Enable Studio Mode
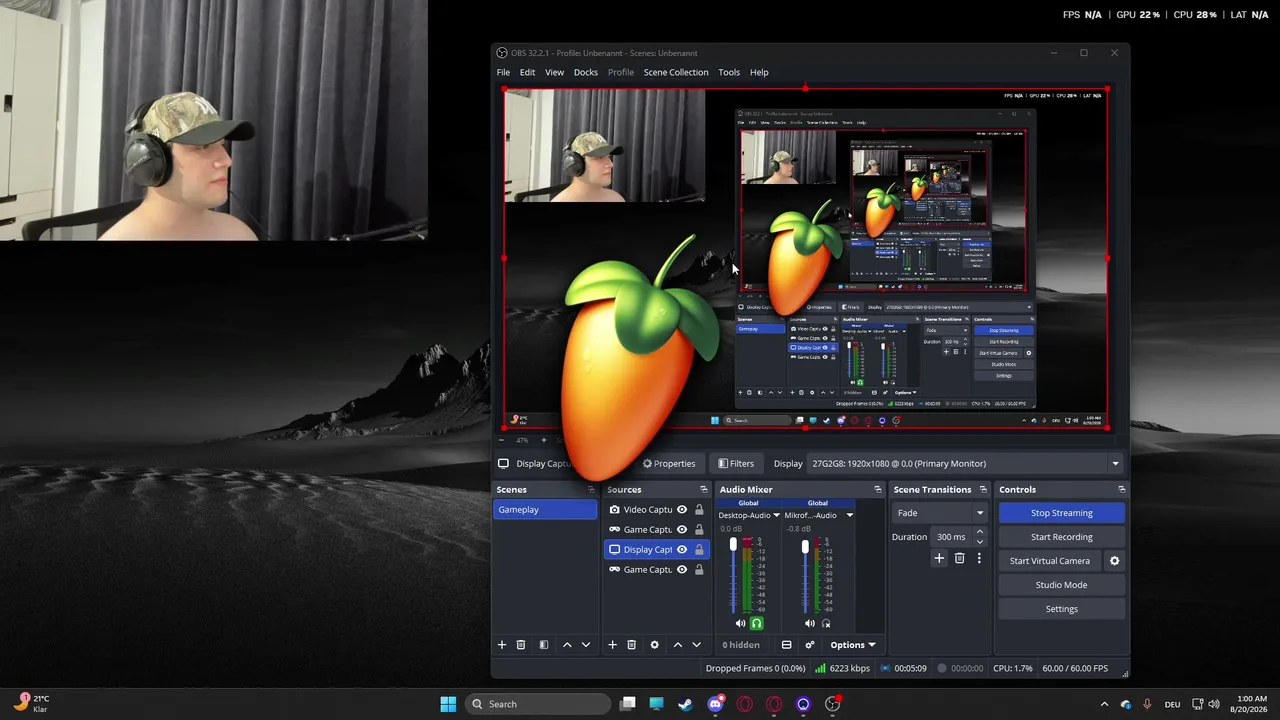The image size is (1280, 720). [x=1061, y=585]
